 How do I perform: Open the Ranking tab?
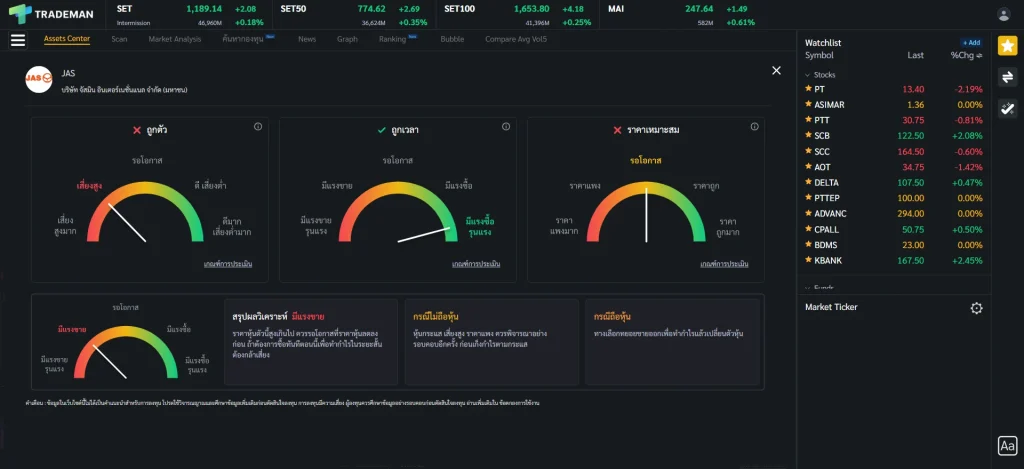pos(392,39)
